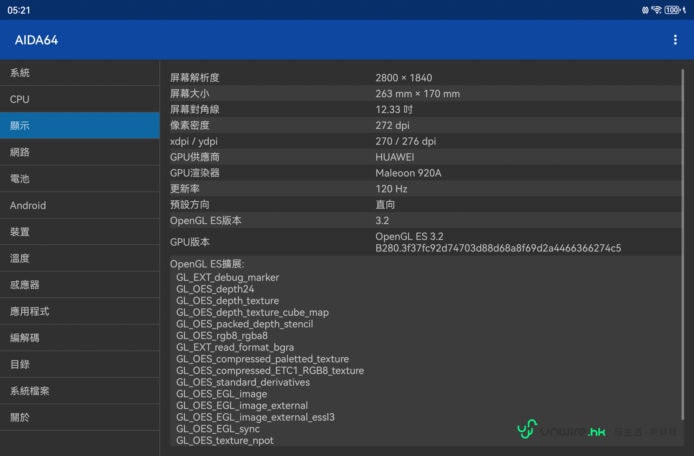Tap the battery indicator in status bar
Screen dimensions: 694x456
[672, 10]
